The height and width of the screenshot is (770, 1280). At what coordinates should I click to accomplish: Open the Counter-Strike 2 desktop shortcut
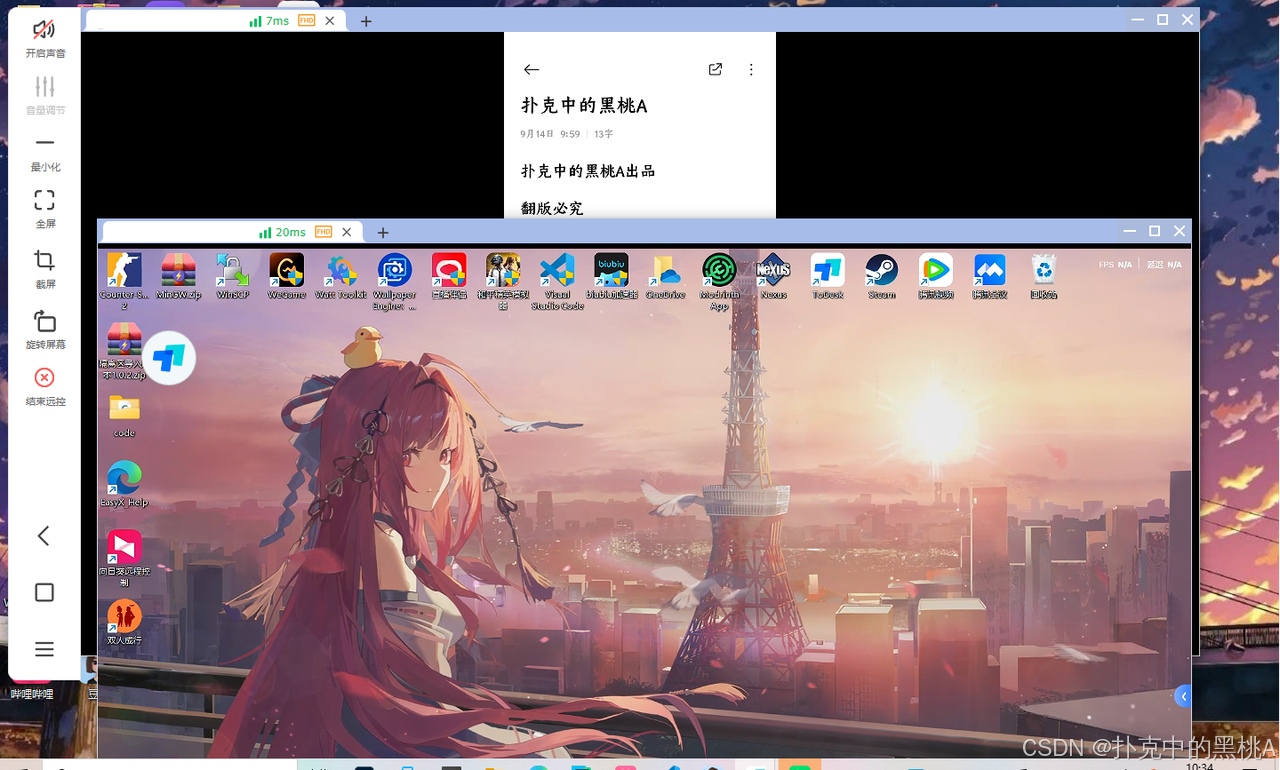click(x=124, y=282)
